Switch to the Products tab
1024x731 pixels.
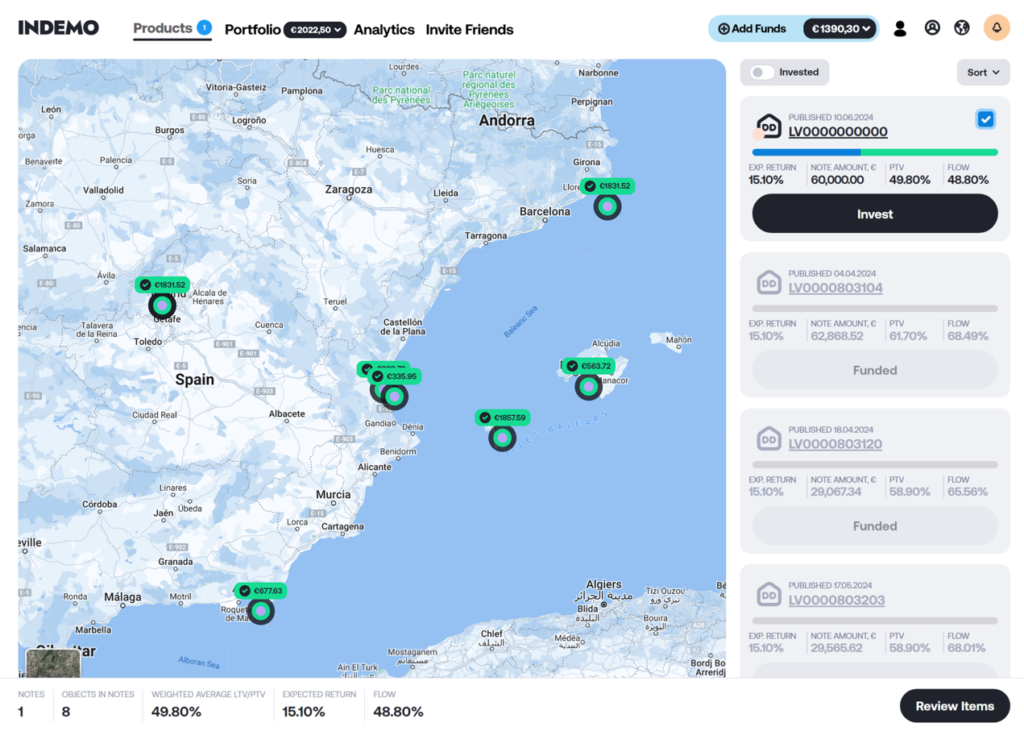[x=162, y=28]
